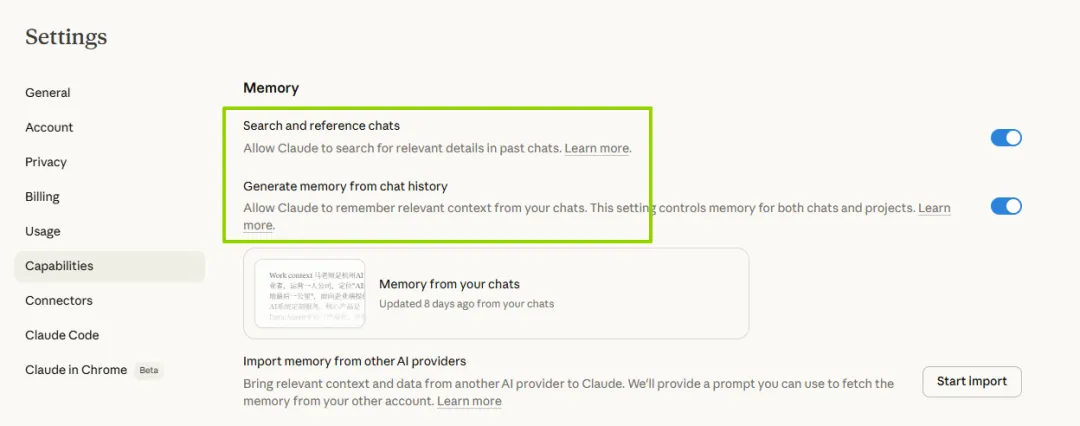Click the Beta badge beside Claude in Chrome

[149, 370]
